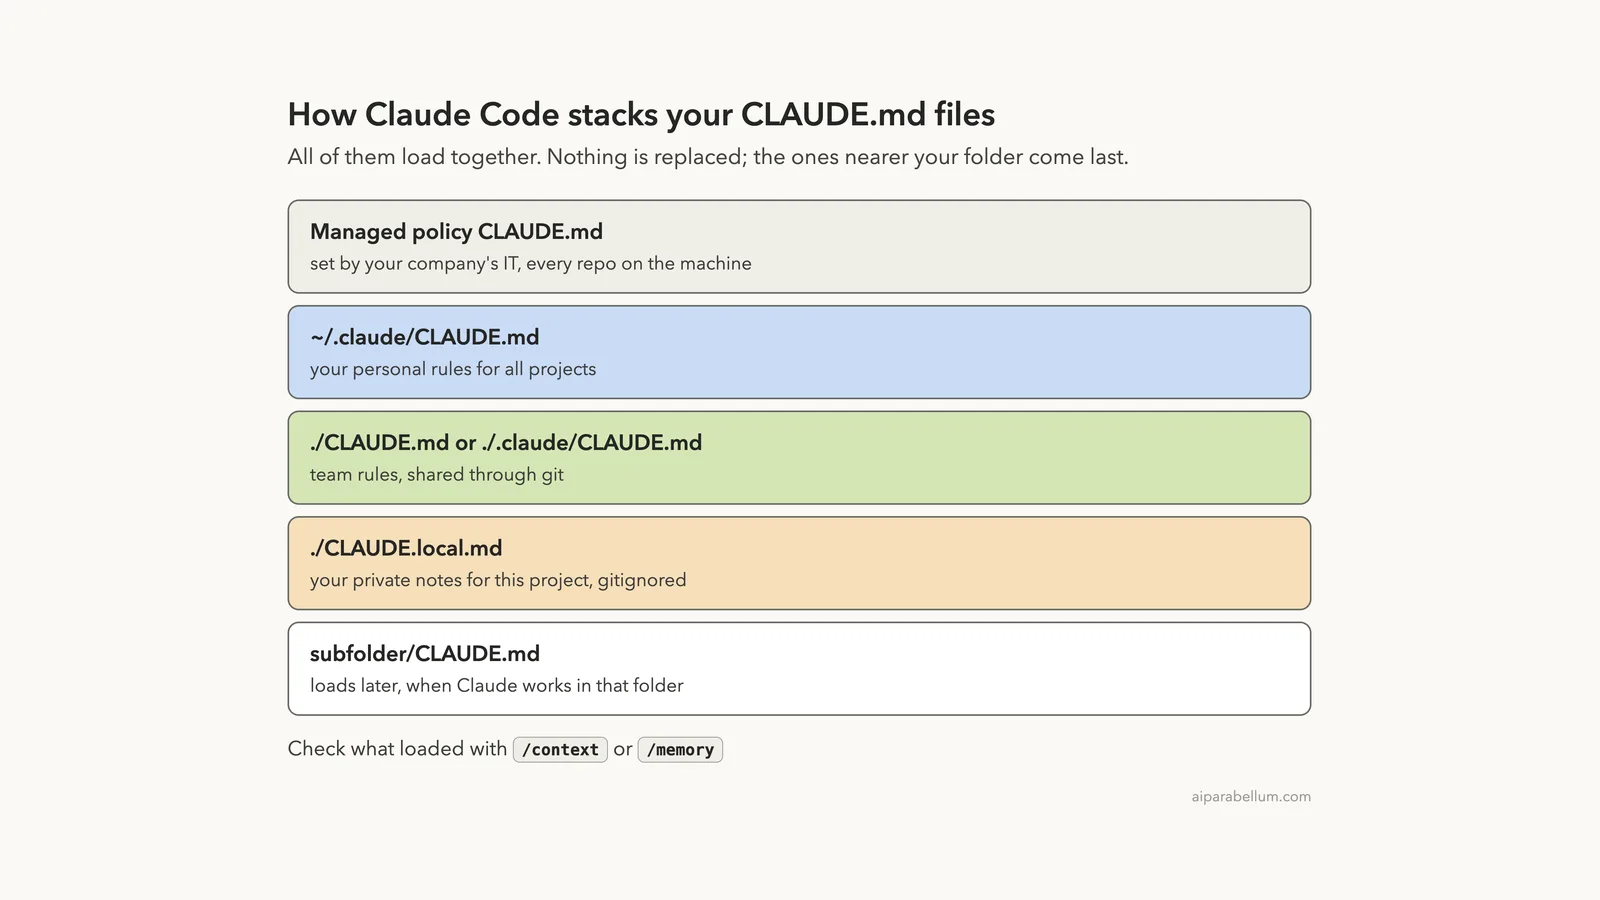Click the /context command chip
The height and width of the screenshot is (900, 1600).
click(560, 750)
